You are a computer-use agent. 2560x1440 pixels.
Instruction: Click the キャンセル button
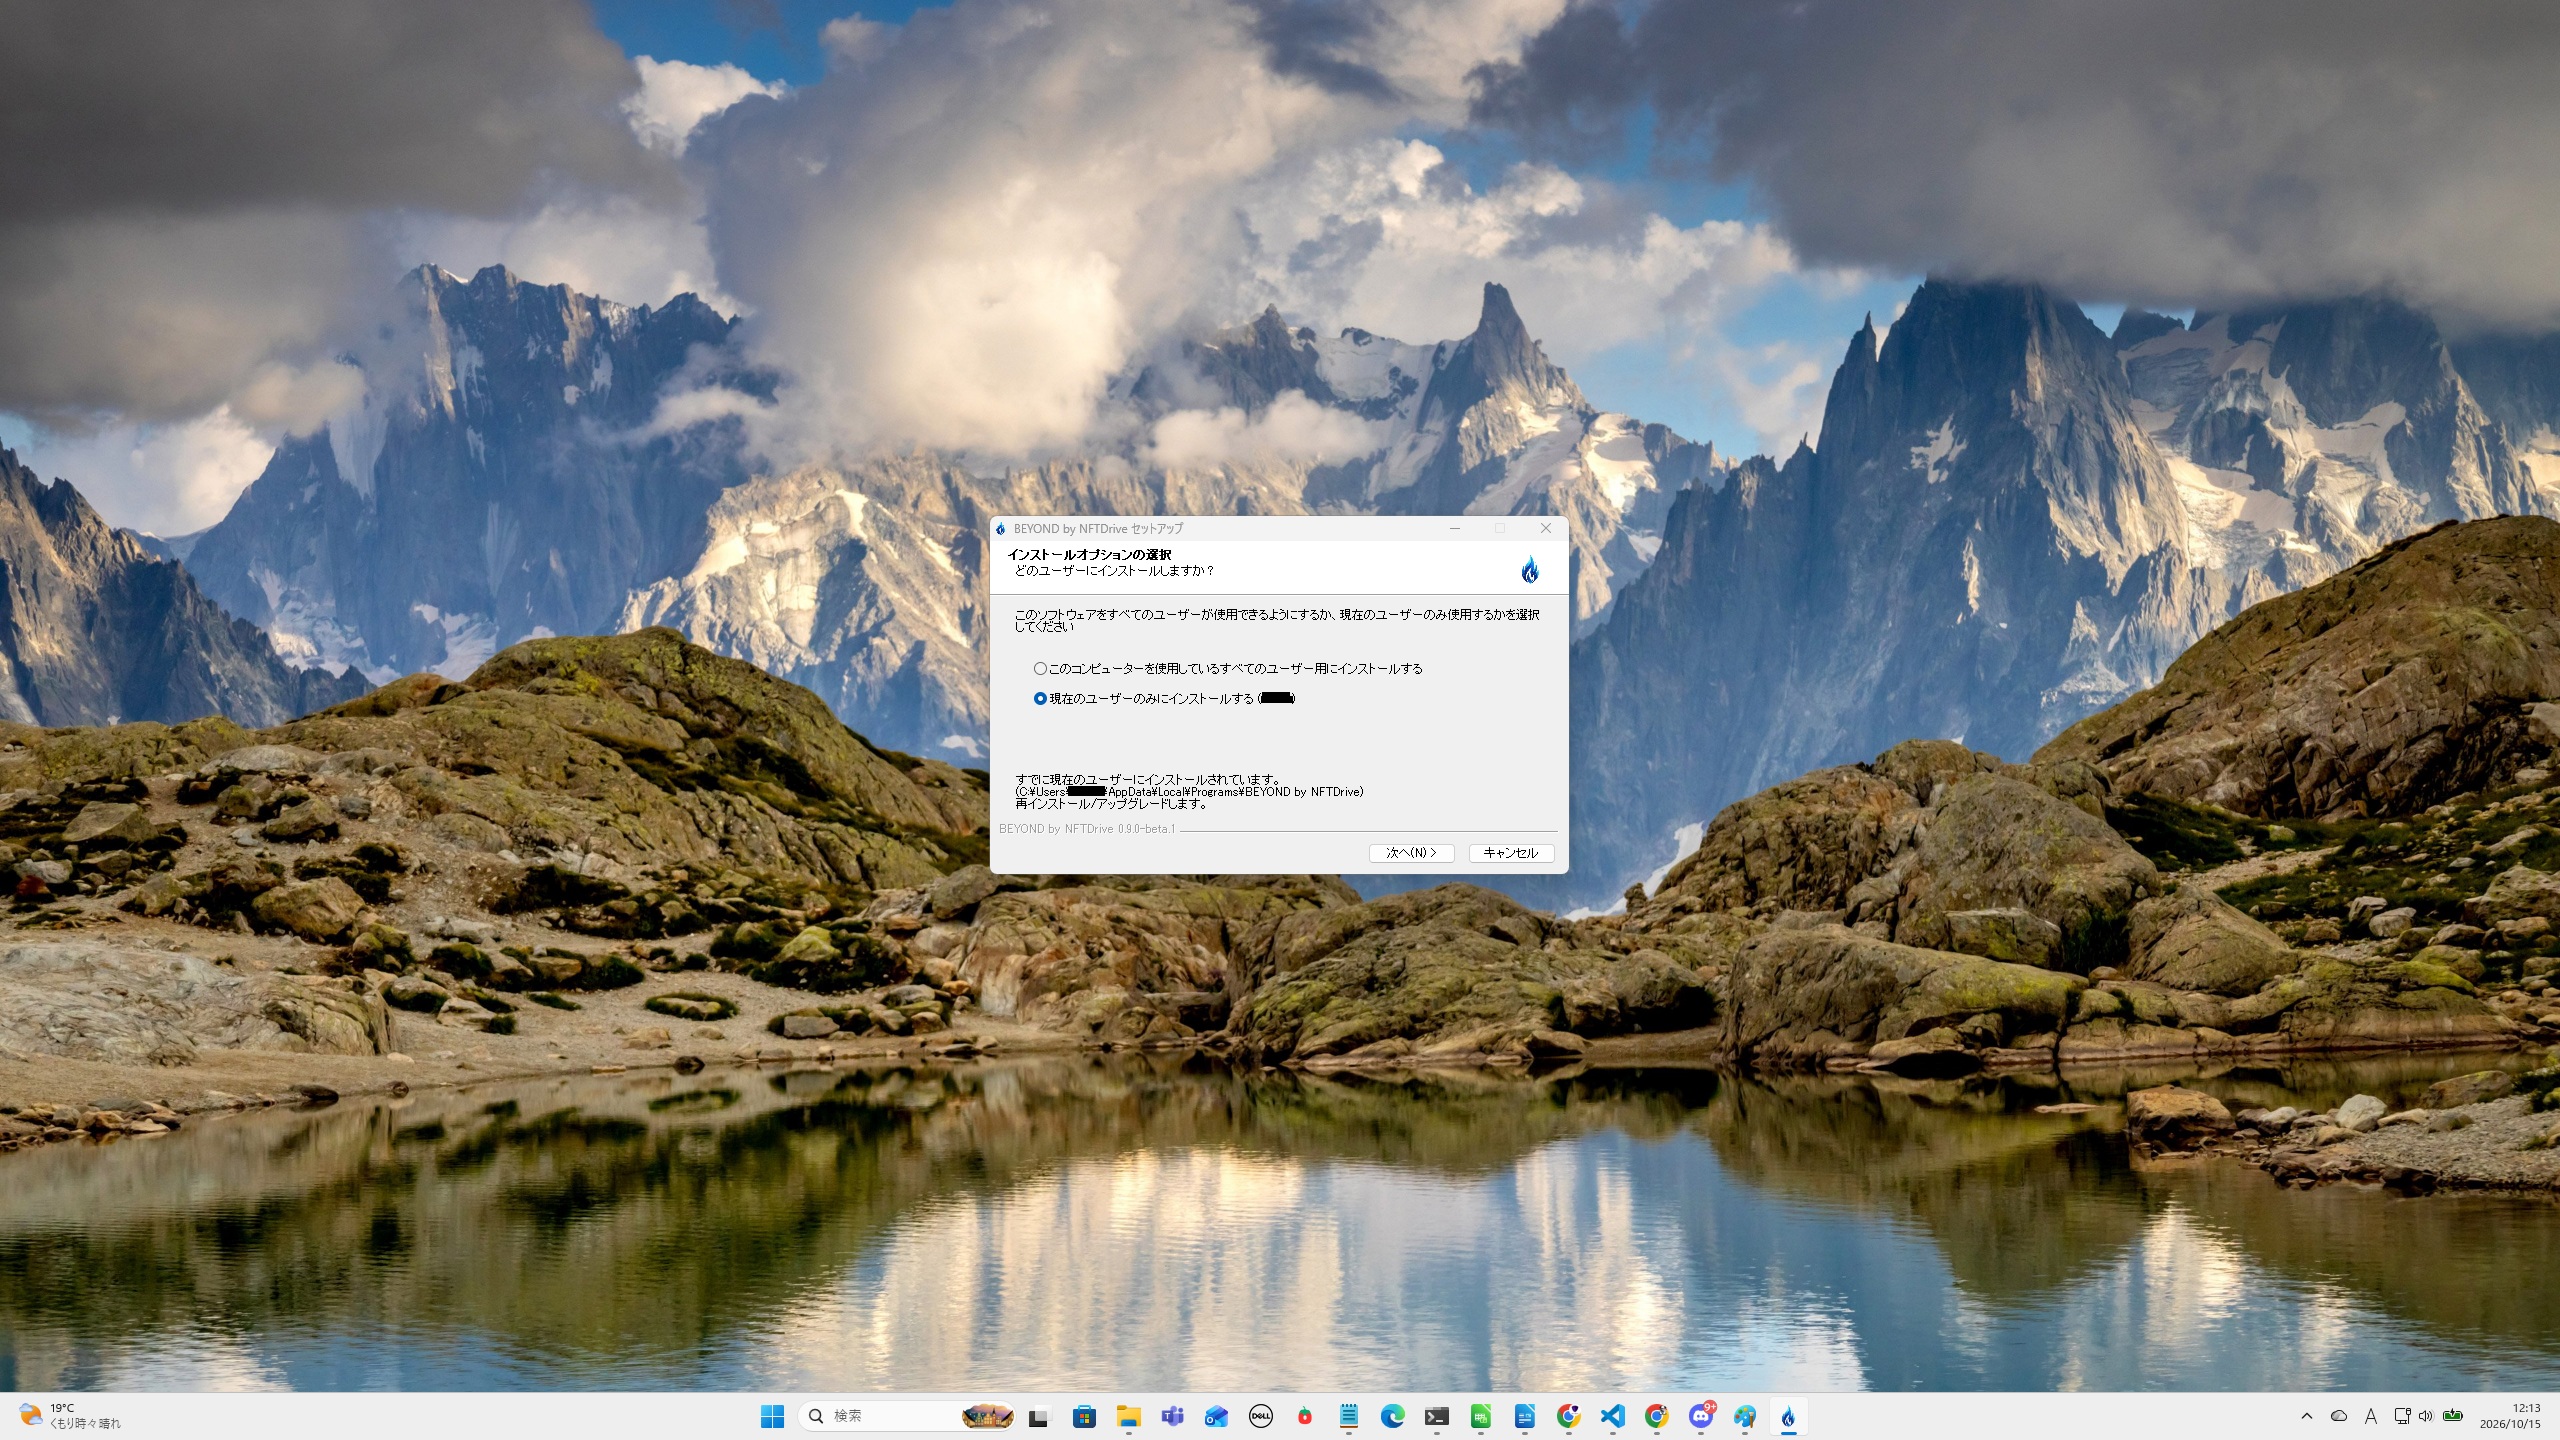pyautogui.click(x=1511, y=853)
